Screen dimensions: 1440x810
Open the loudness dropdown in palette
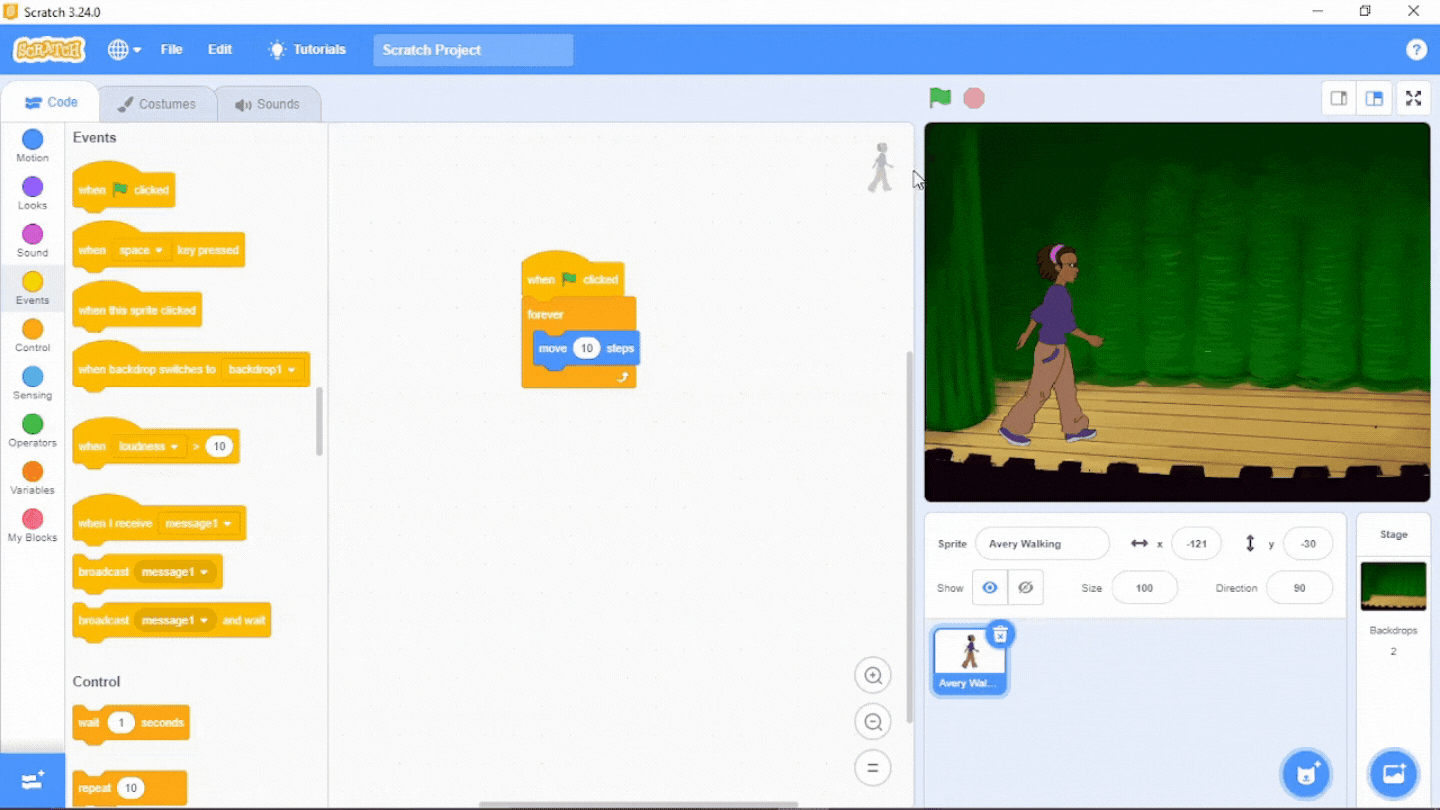(148, 446)
